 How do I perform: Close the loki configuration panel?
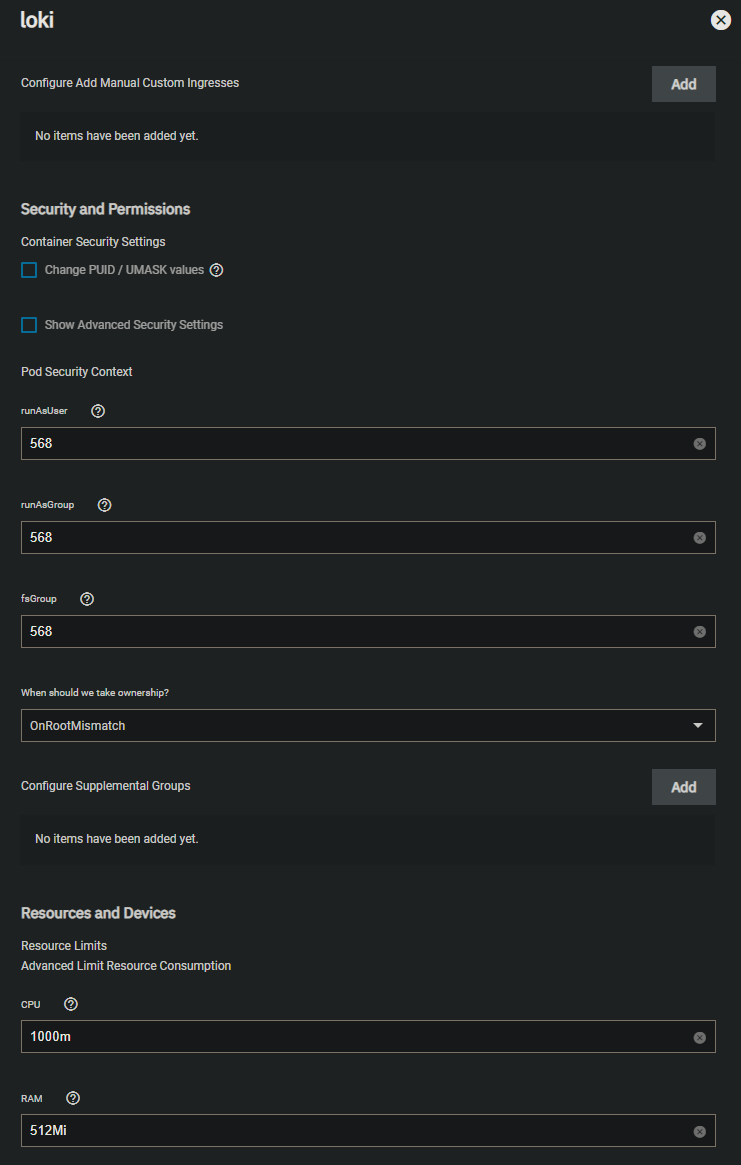click(x=720, y=20)
